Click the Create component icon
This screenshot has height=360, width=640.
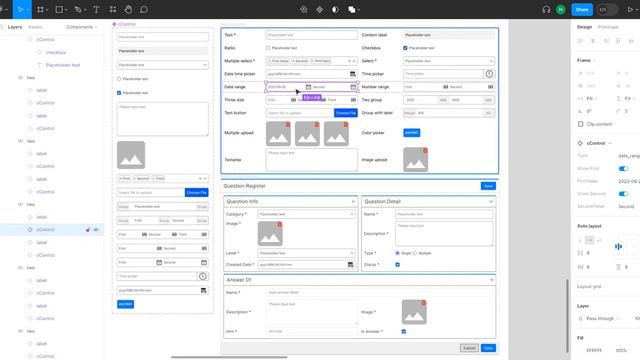[x=320, y=9]
